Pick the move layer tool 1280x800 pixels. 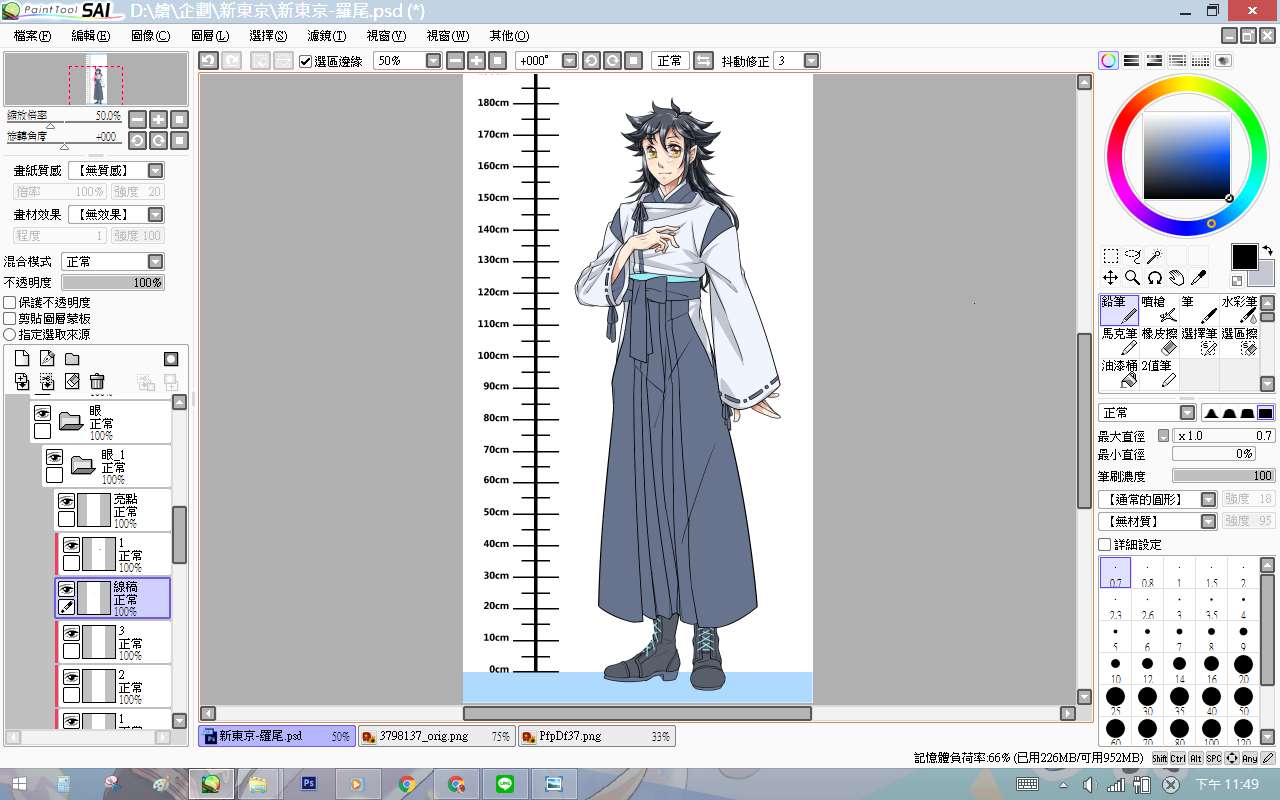pos(1111,277)
